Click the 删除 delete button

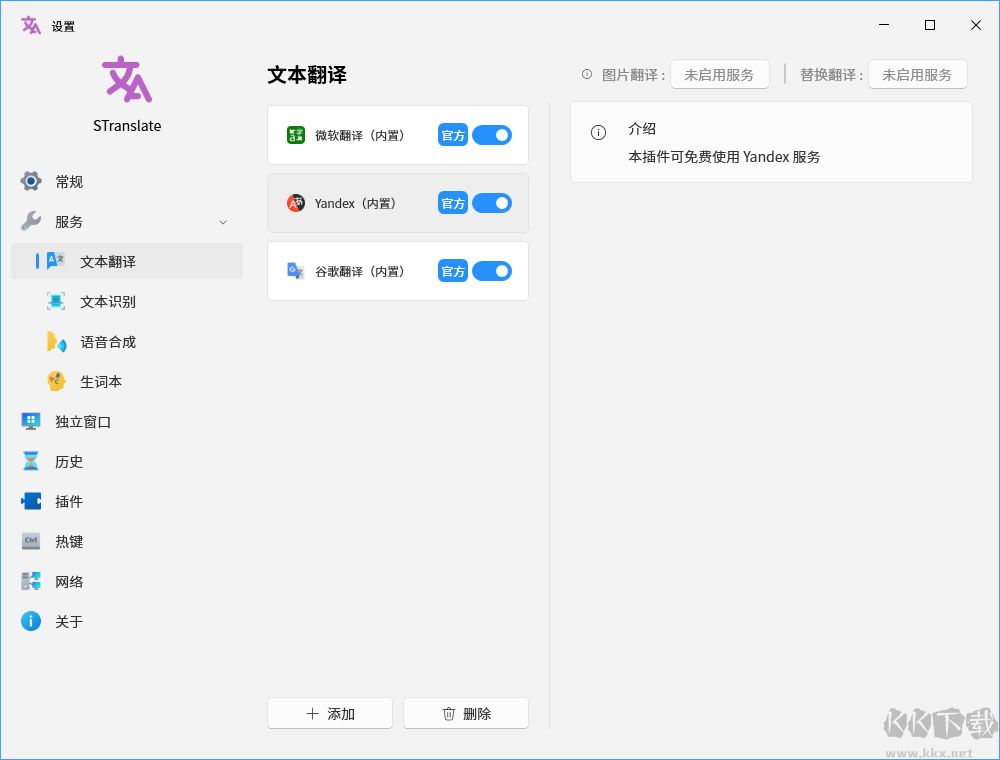pyautogui.click(x=466, y=713)
